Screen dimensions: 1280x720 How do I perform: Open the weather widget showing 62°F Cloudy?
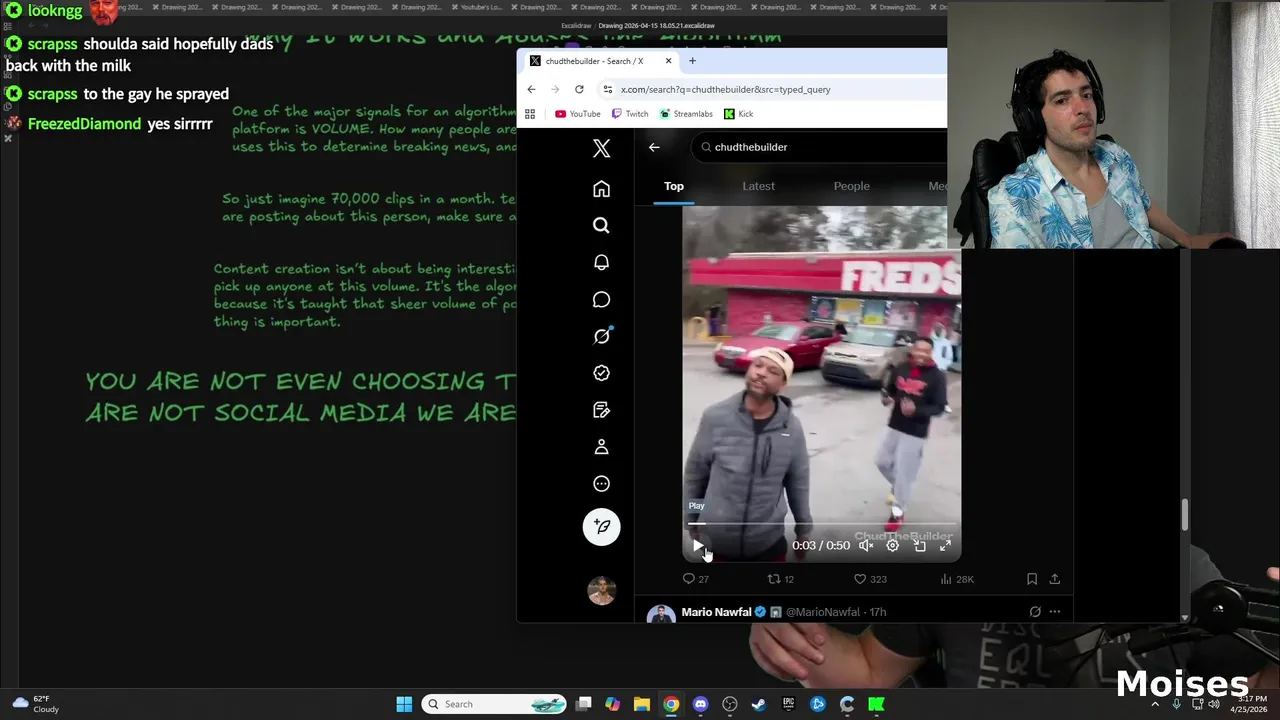point(35,704)
